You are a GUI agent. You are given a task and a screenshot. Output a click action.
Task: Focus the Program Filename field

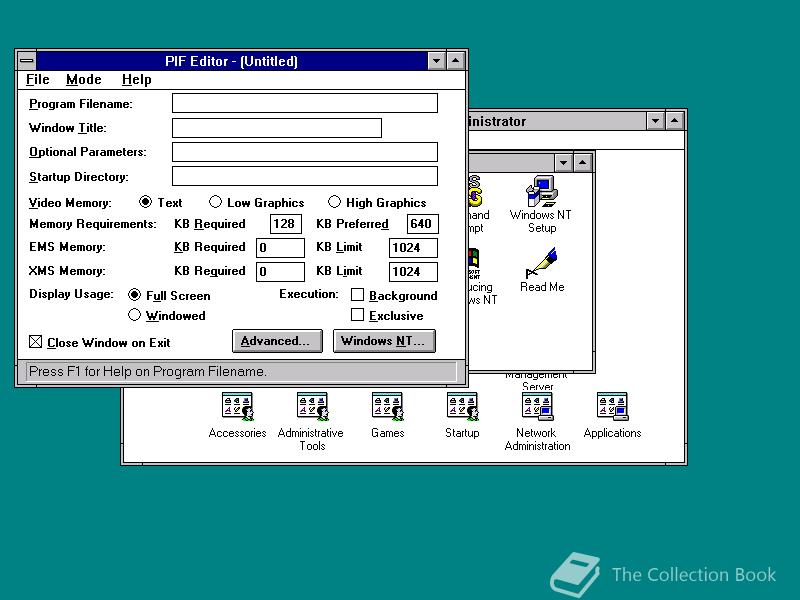pyautogui.click(x=305, y=103)
